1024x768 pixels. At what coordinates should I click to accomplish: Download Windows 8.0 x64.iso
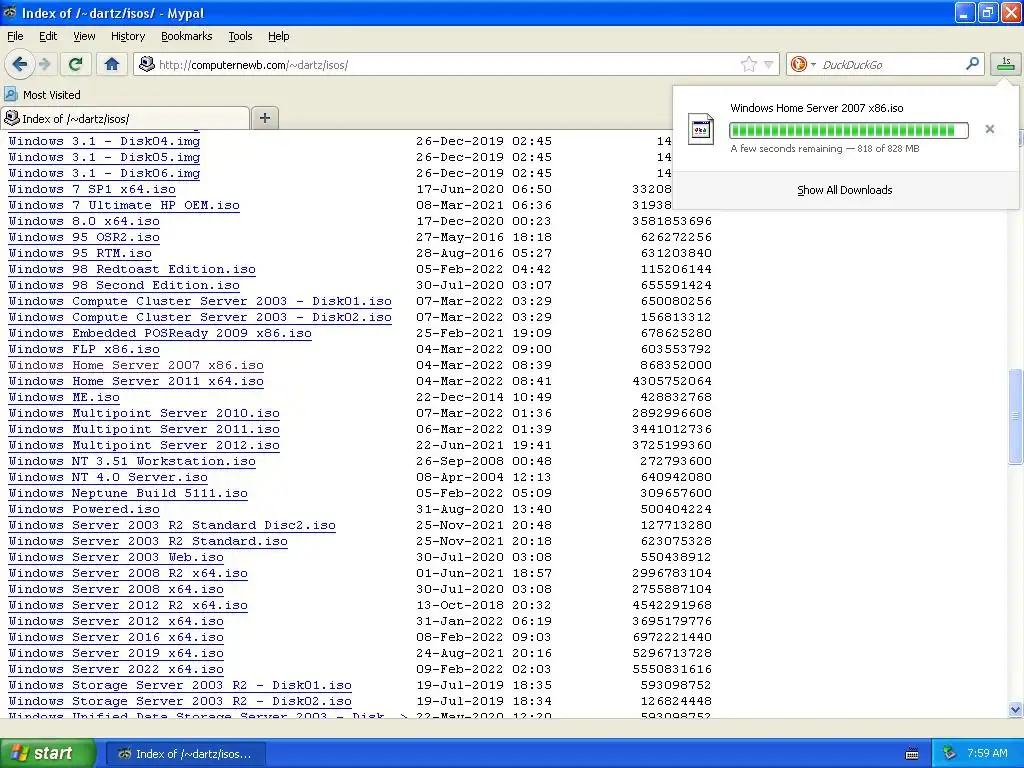coord(84,221)
